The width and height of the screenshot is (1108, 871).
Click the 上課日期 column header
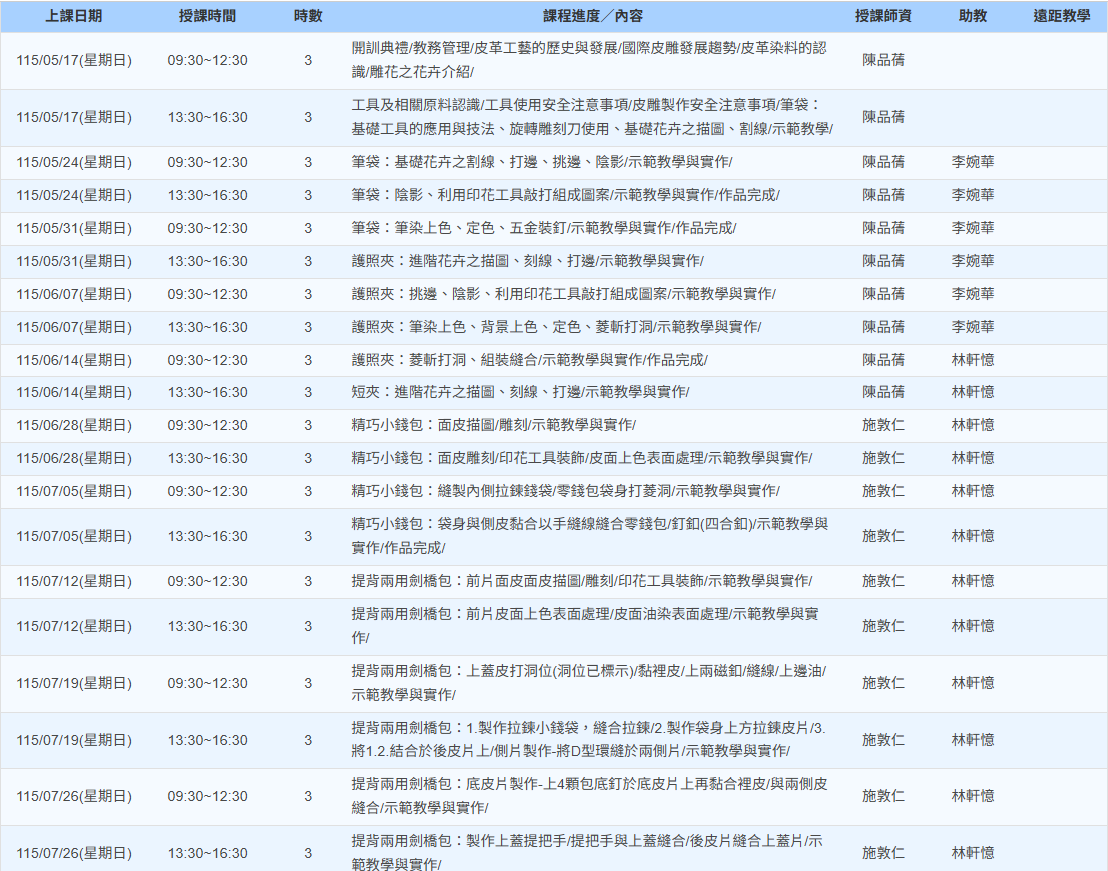[x=74, y=17]
